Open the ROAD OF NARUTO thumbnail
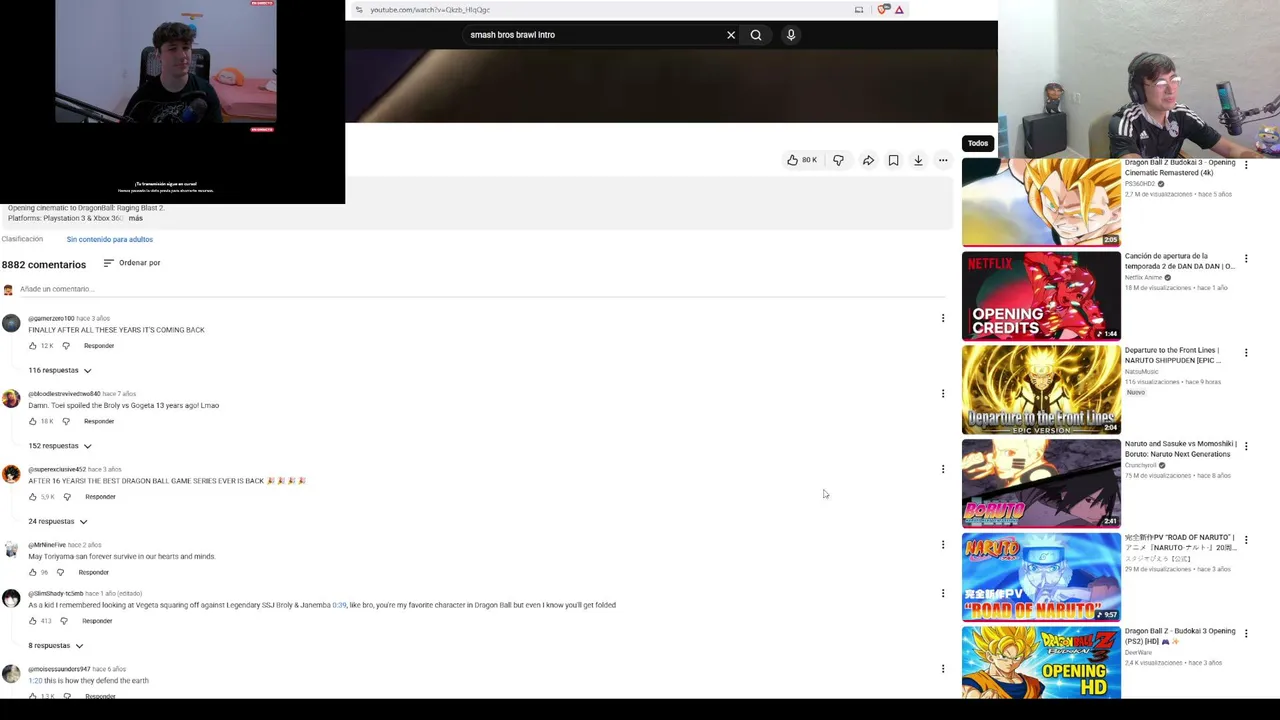Image resolution: width=1280 pixels, height=720 pixels. tap(1041, 577)
